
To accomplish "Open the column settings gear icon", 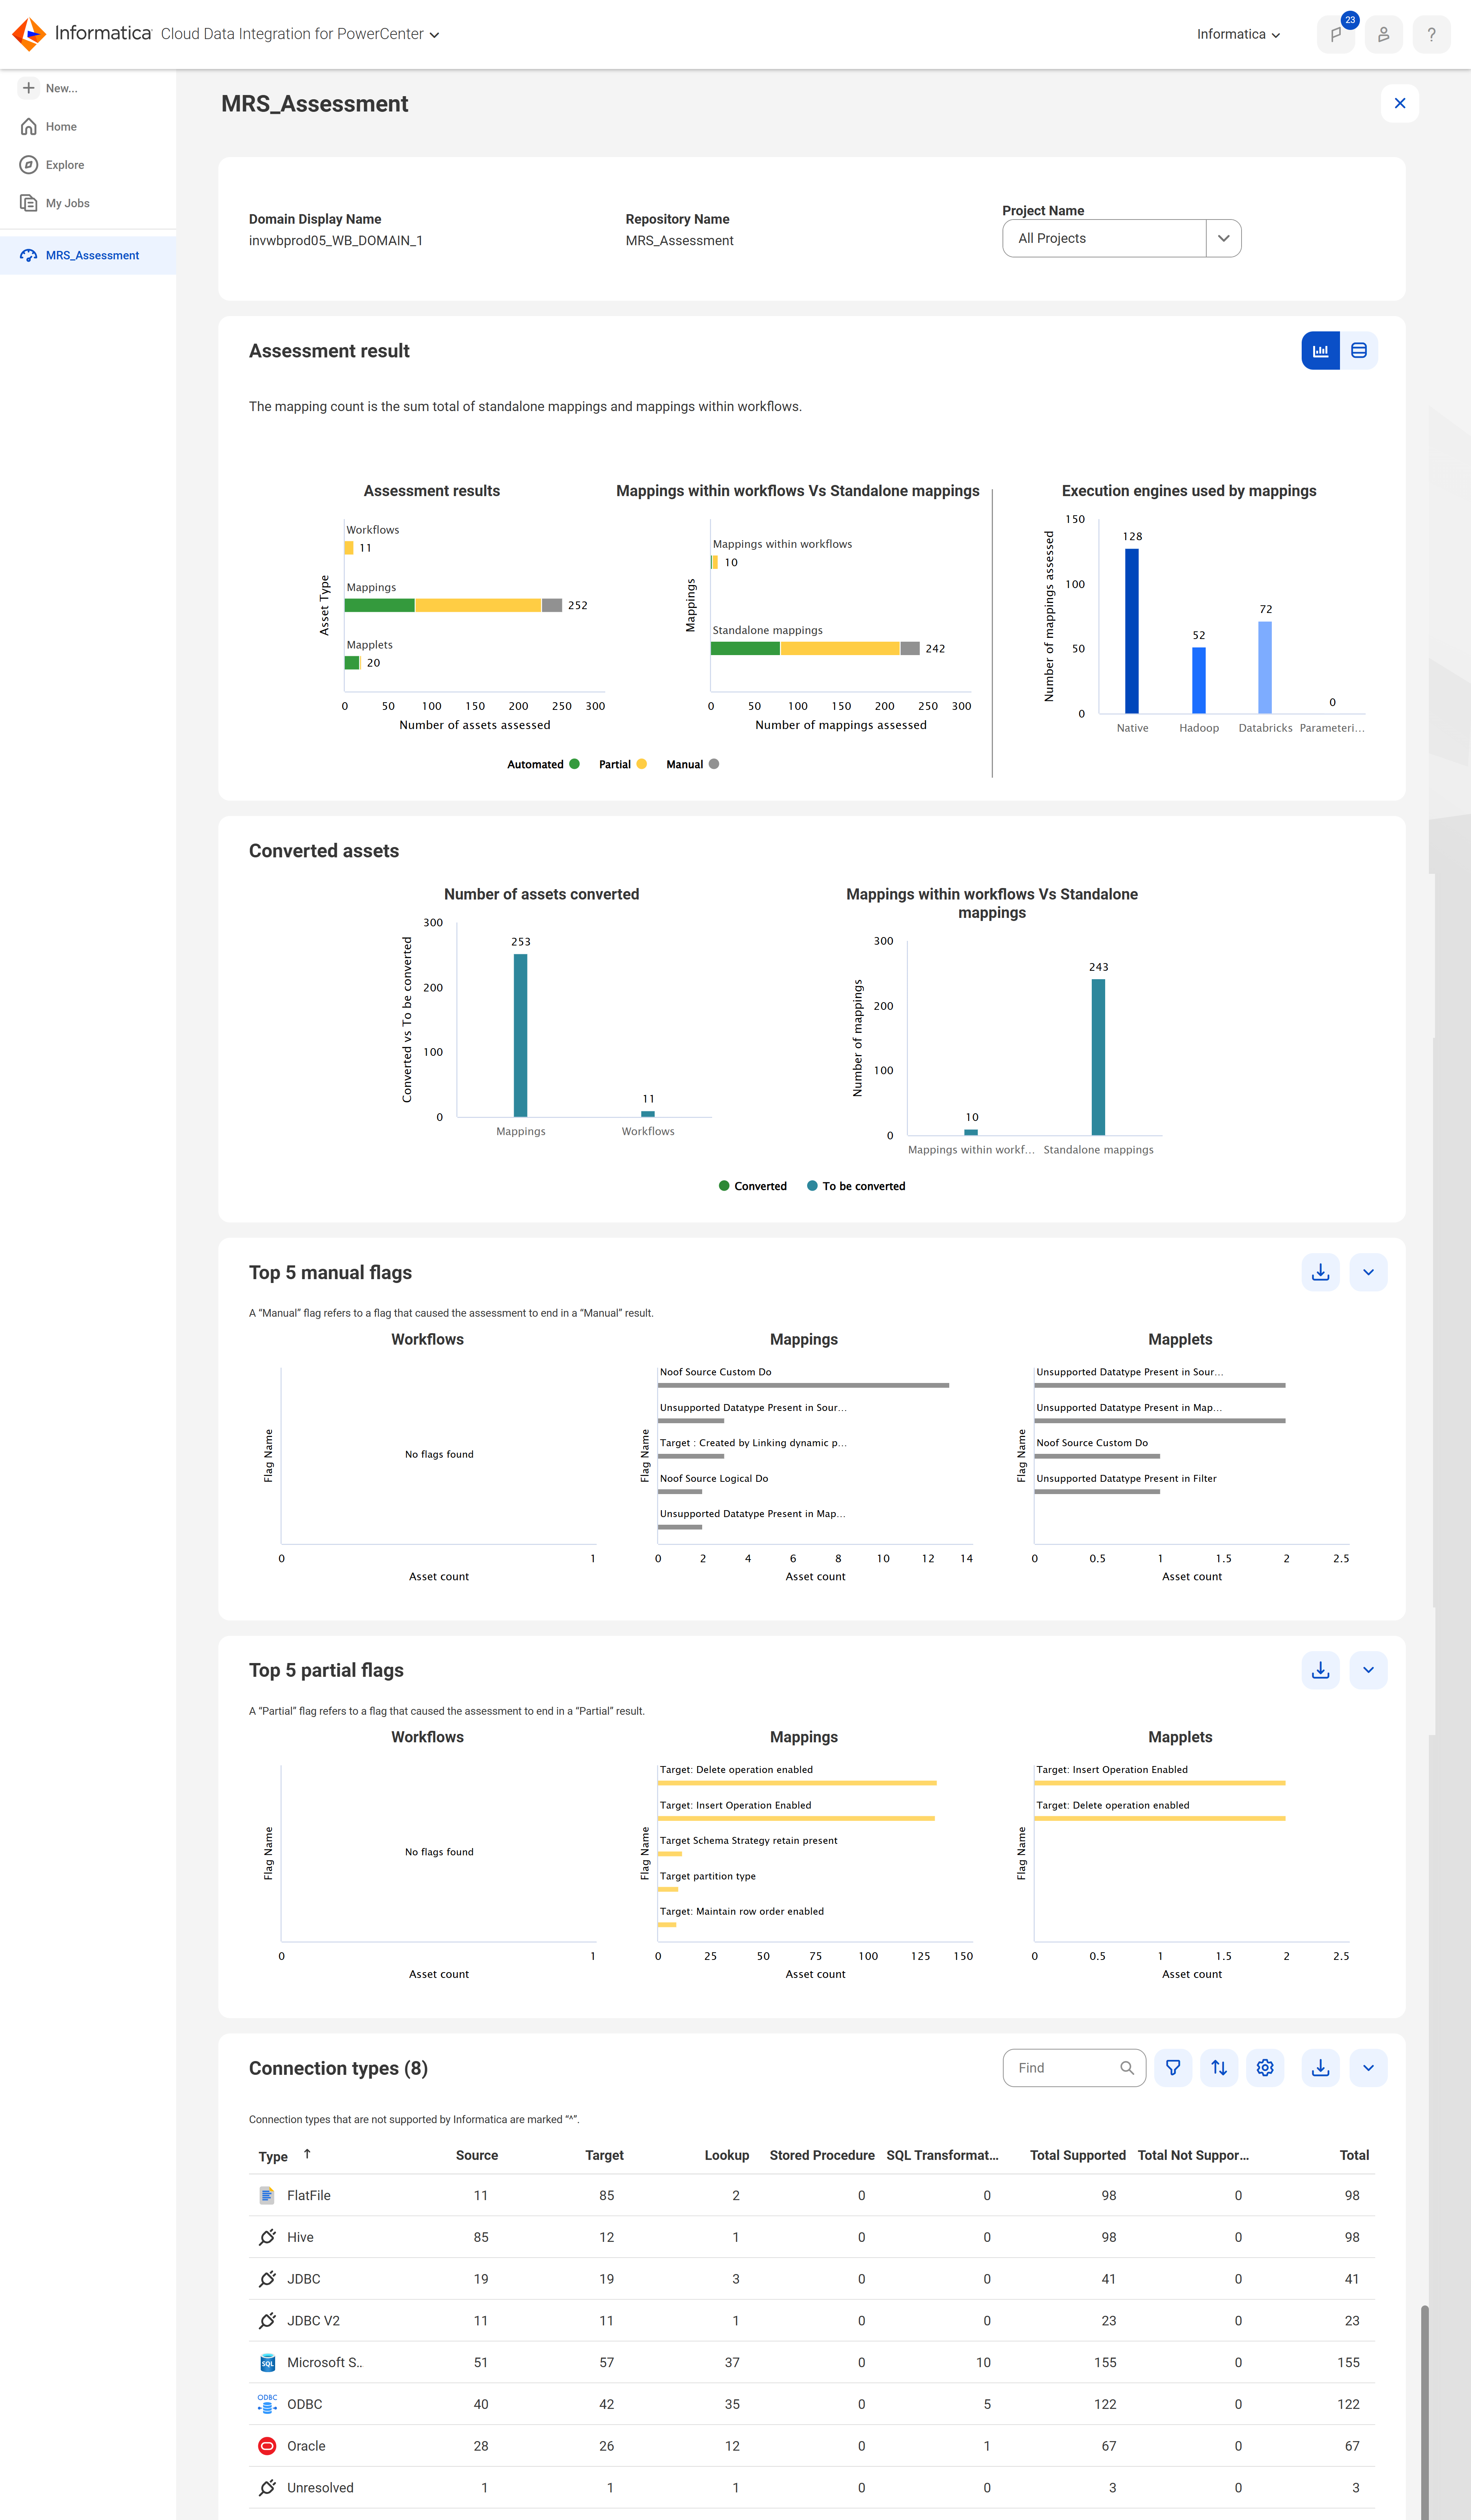I will pos(1265,2068).
